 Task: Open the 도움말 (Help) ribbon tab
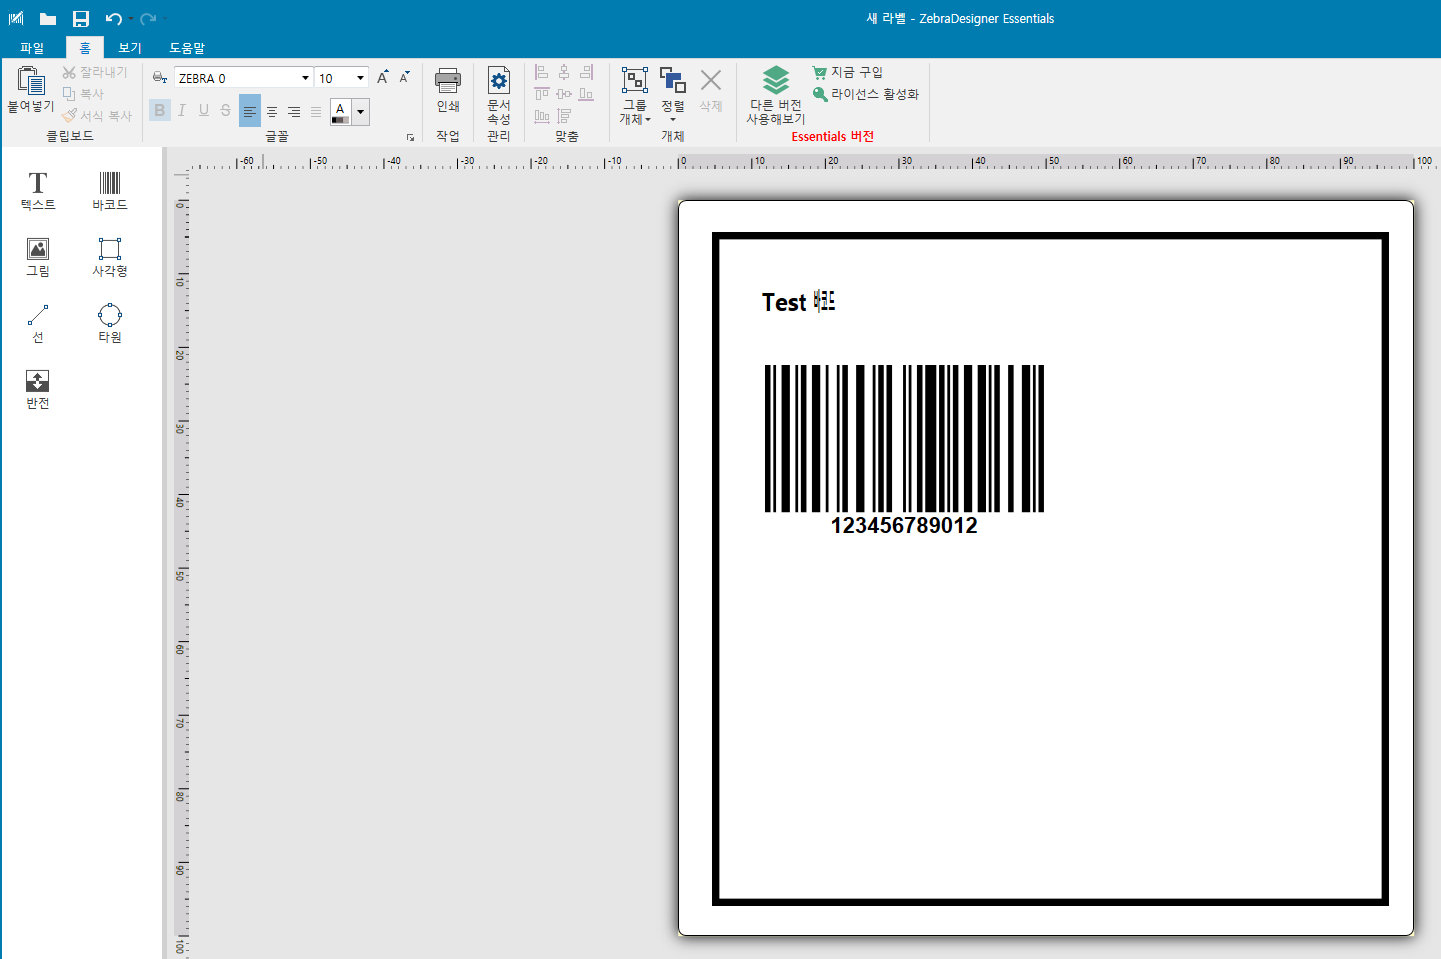click(187, 48)
